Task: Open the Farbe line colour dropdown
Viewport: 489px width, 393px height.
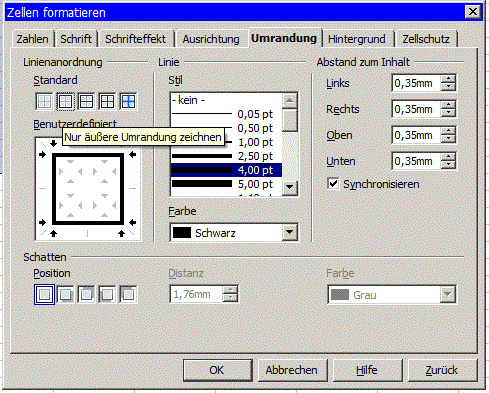Action: tap(289, 232)
